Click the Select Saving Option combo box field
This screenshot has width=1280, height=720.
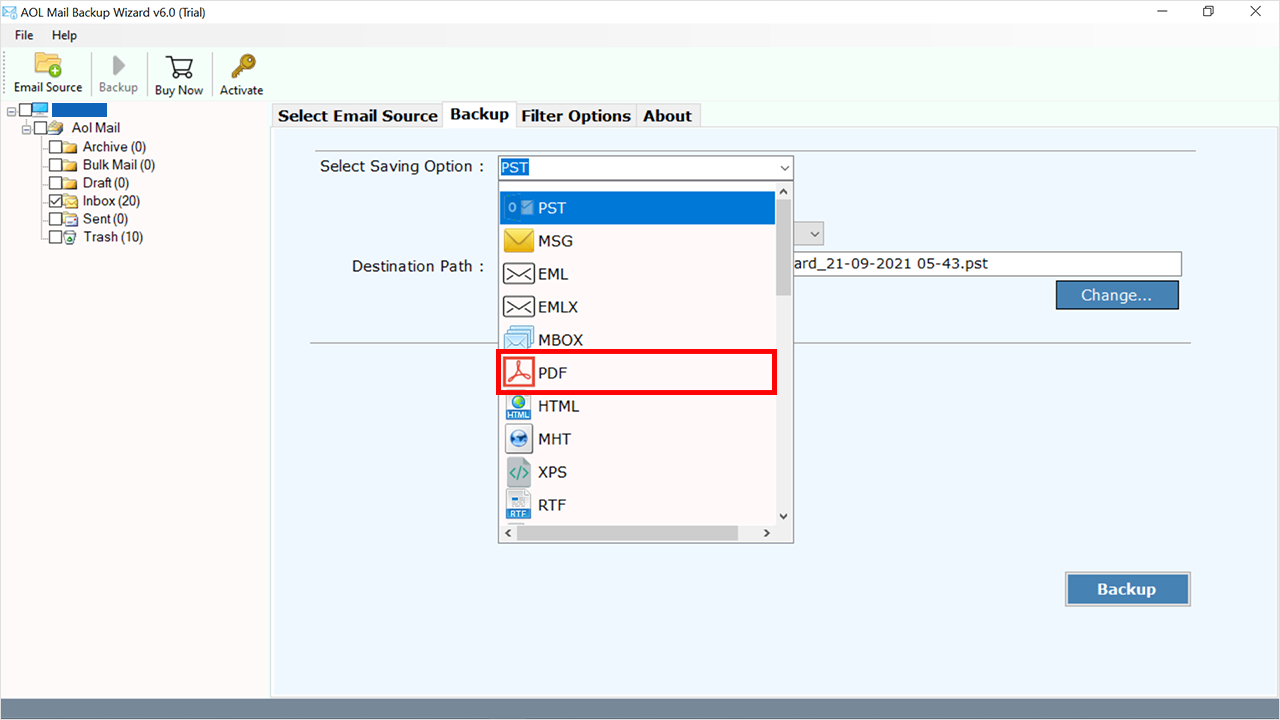coord(646,168)
